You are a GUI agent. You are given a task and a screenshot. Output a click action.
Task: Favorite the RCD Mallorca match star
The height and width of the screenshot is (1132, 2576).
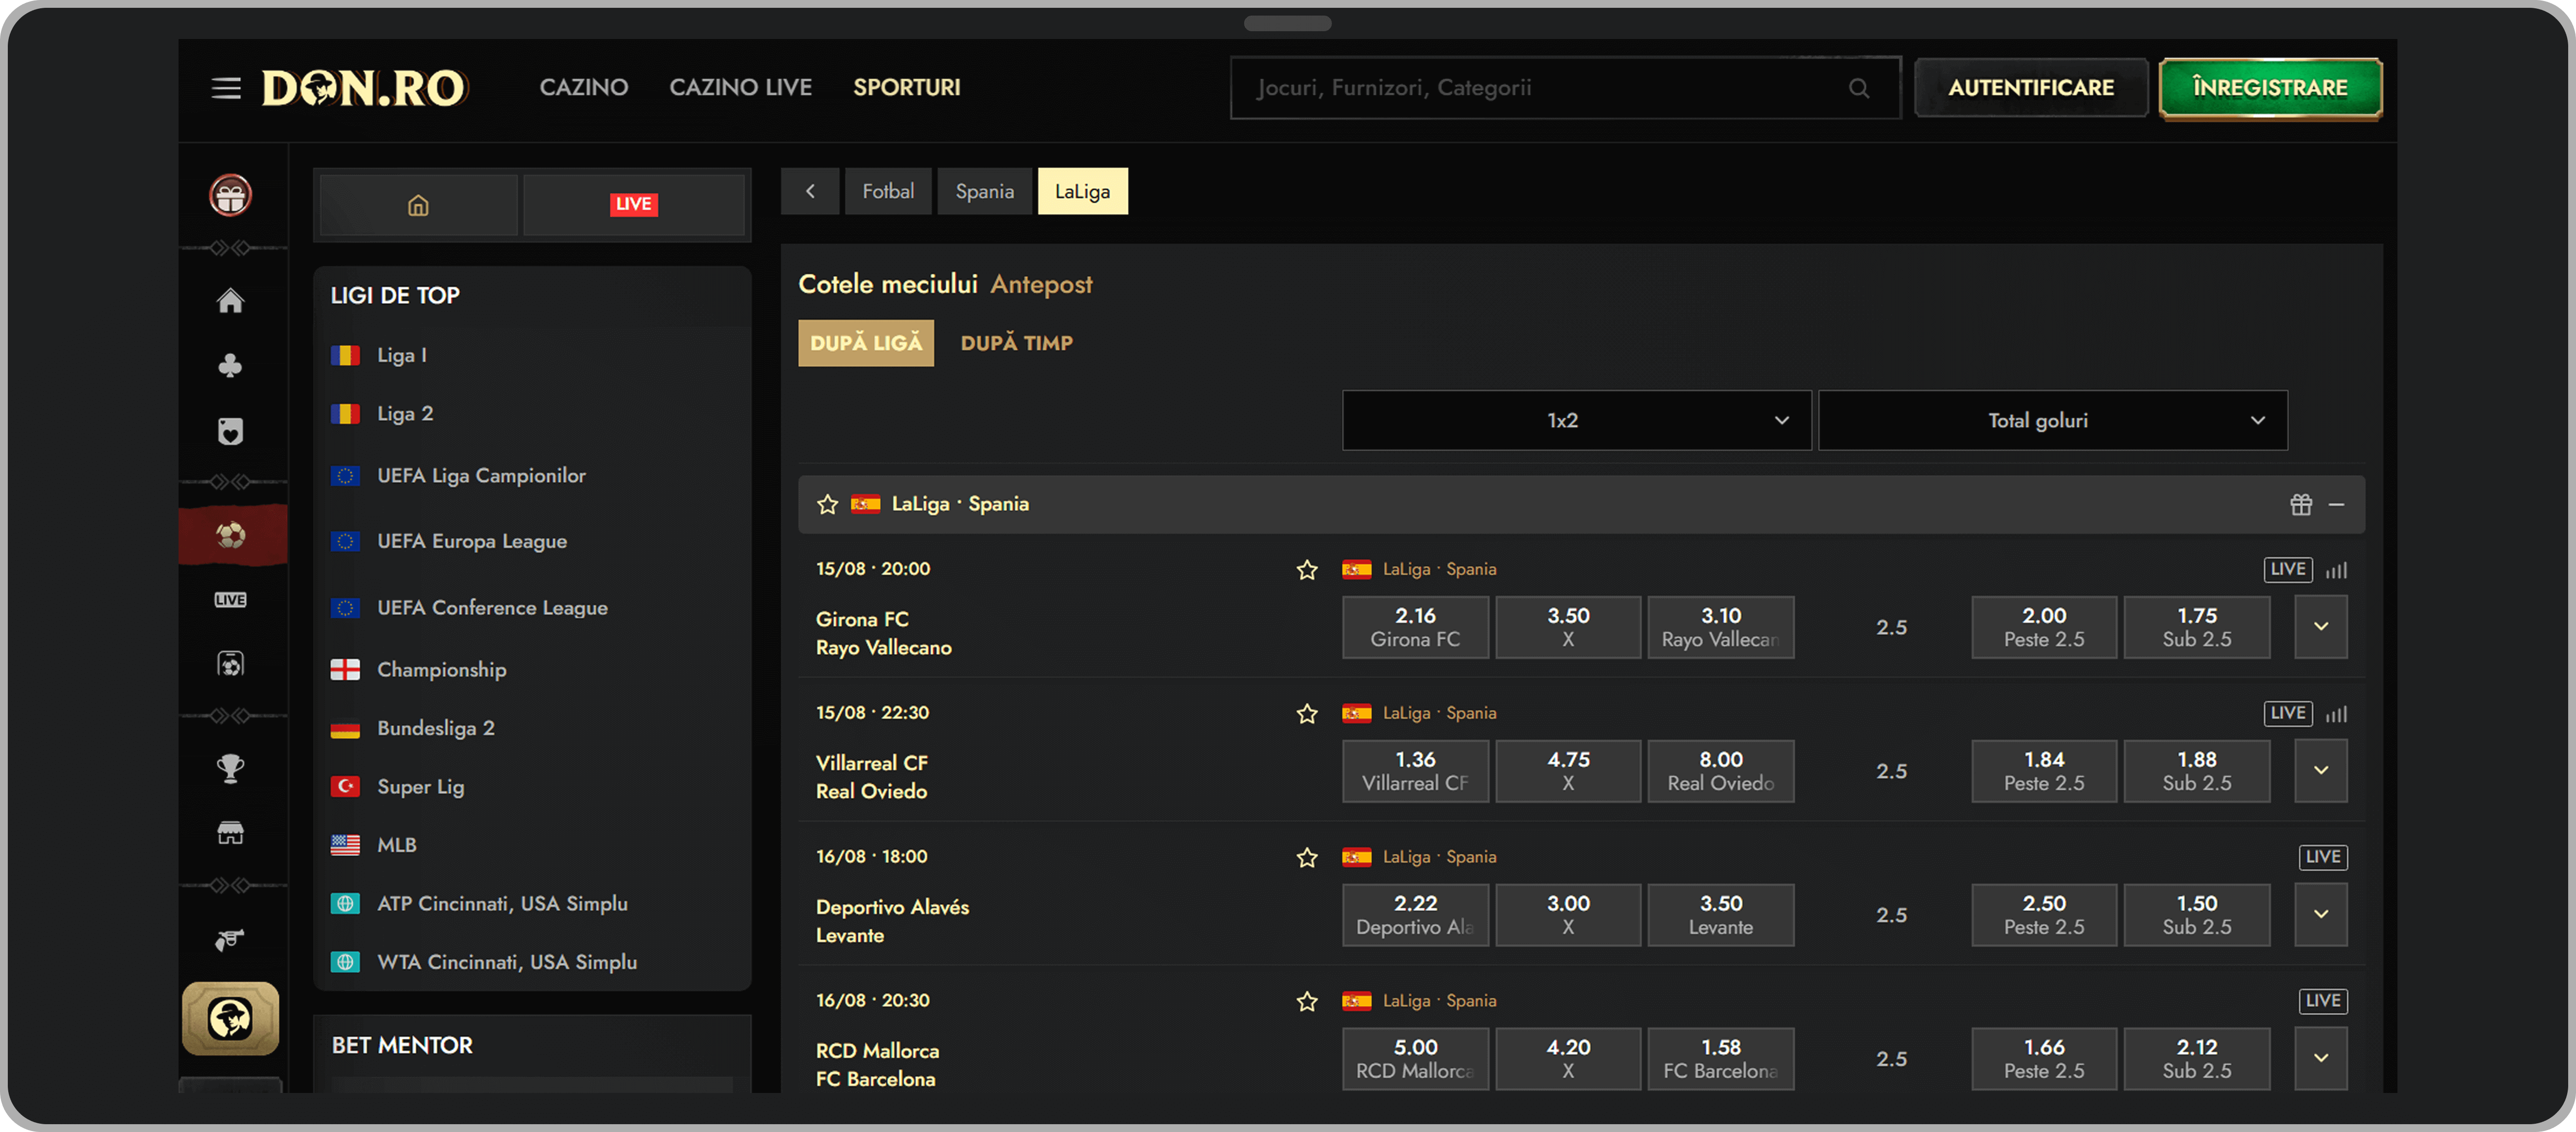(x=1306, y=1002)
